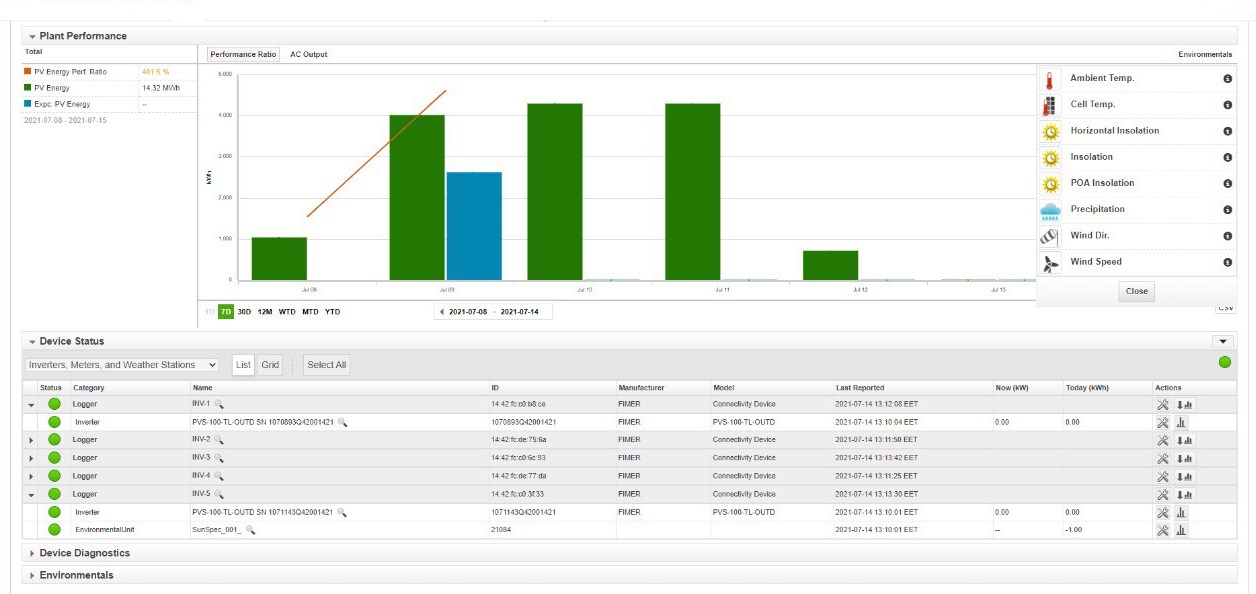
Task: Click magnifier icon next to INV-5
Action: (x=218, y=494)
